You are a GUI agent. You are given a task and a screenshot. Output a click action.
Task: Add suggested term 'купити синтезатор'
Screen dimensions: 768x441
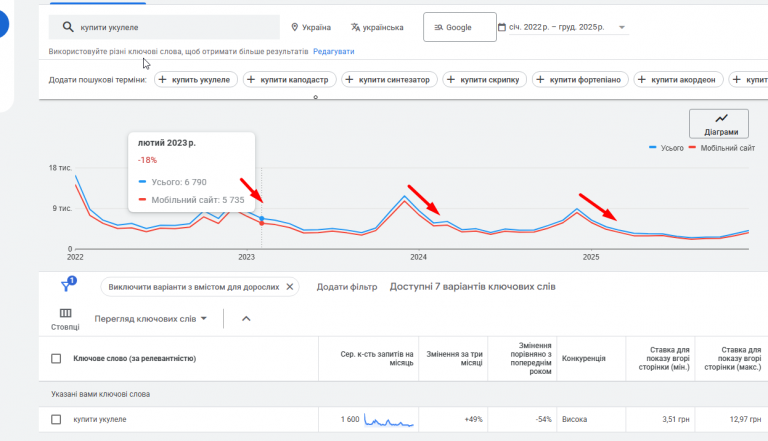(x=389, y=79)
